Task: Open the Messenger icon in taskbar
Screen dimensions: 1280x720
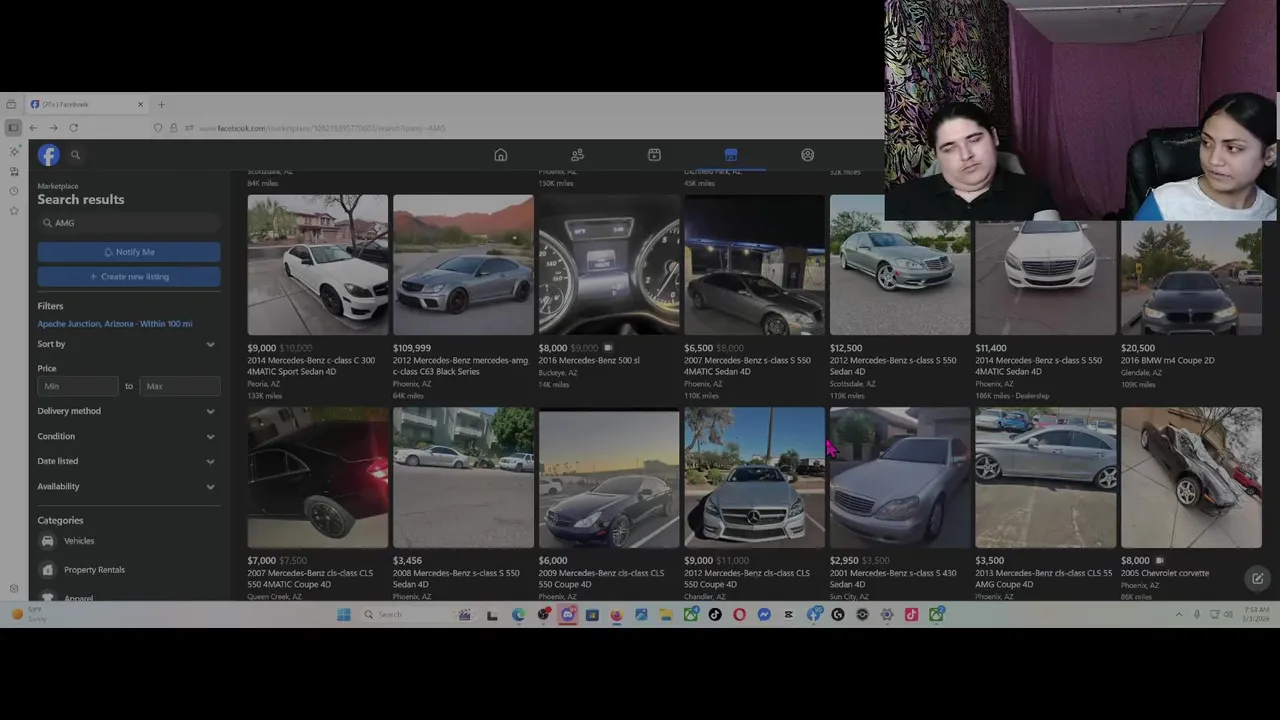Action: pyautogui.click(x=764, y=615)
